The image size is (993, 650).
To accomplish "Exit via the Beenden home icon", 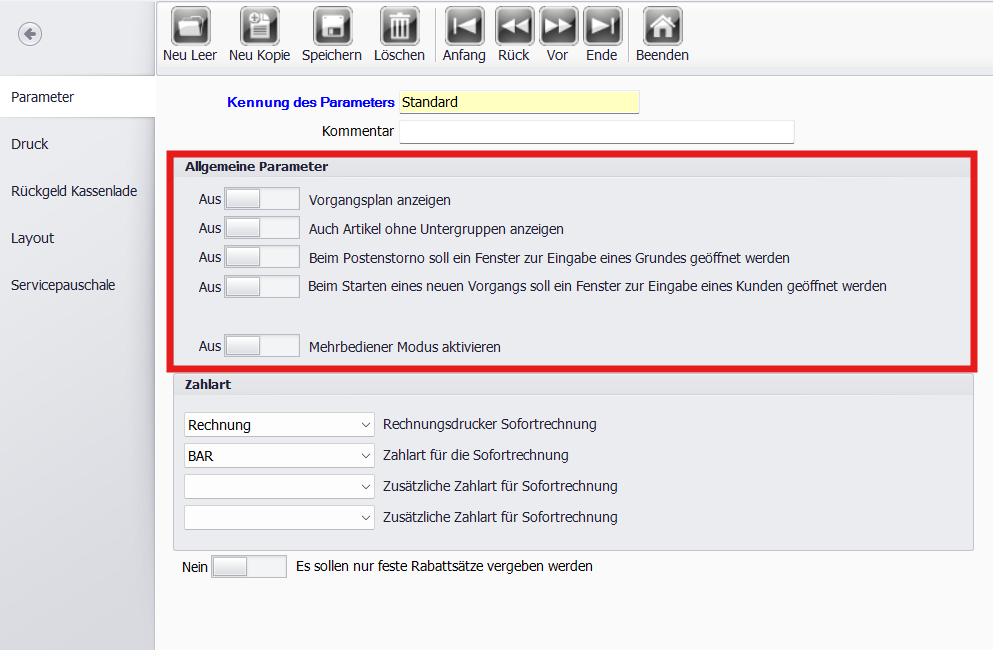I will click(662, 26).
